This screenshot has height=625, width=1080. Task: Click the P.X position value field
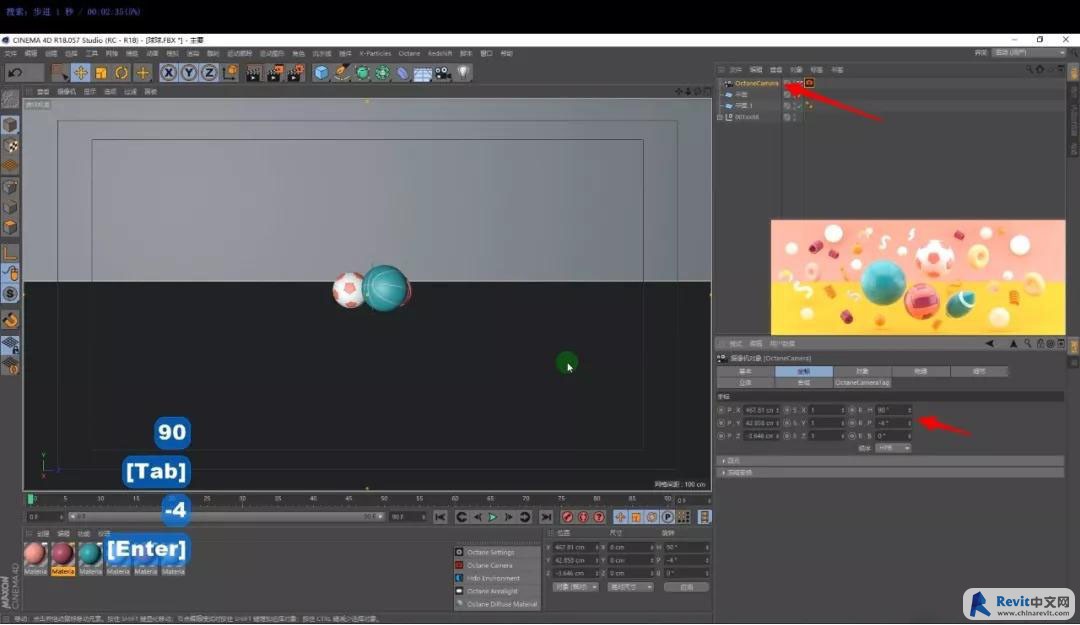[762, 410]
